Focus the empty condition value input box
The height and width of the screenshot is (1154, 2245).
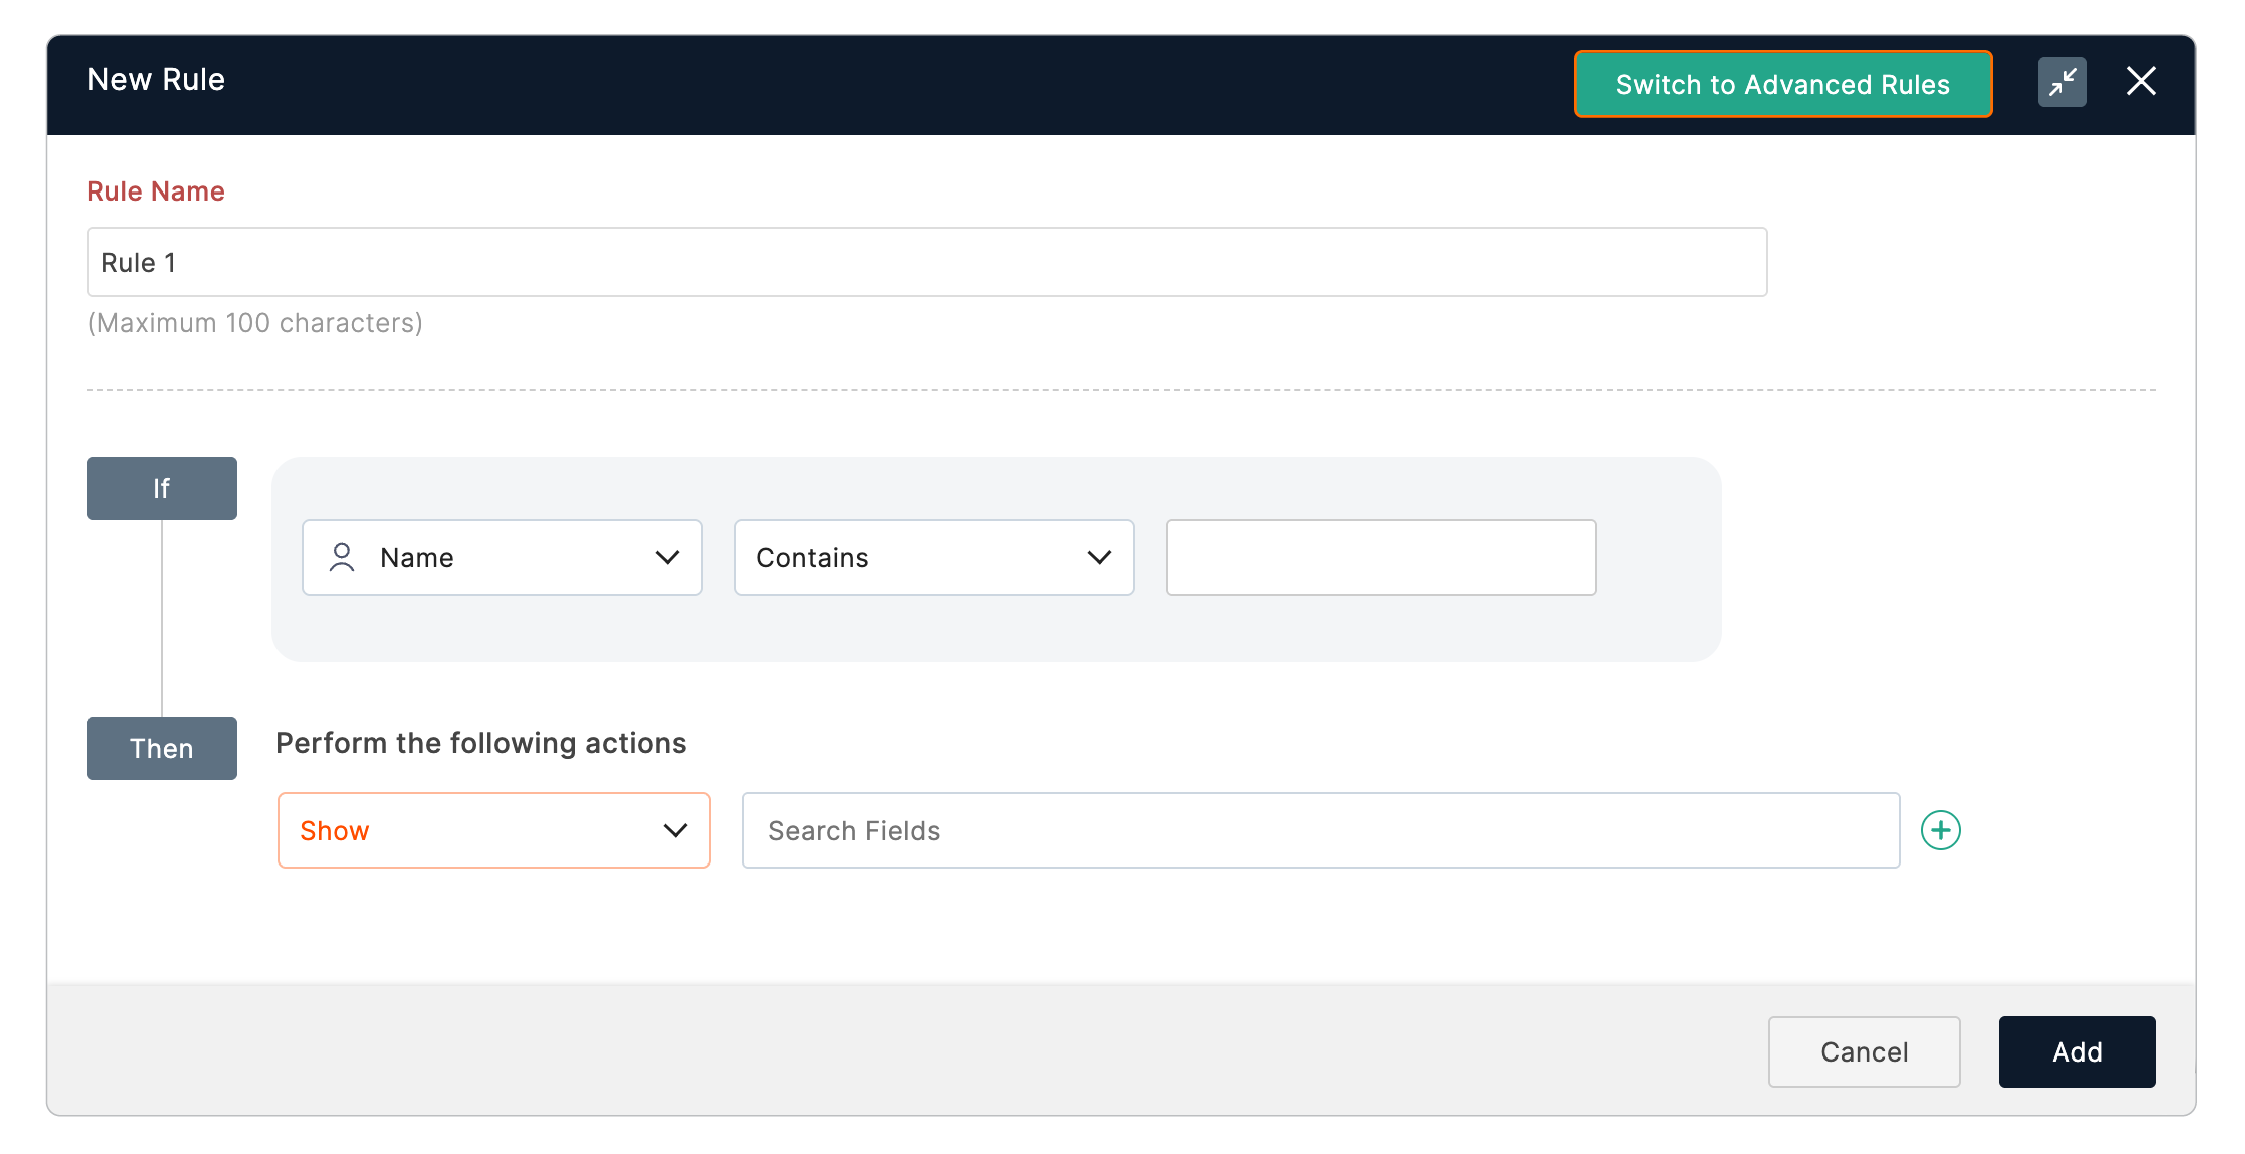click(1380, 557)
